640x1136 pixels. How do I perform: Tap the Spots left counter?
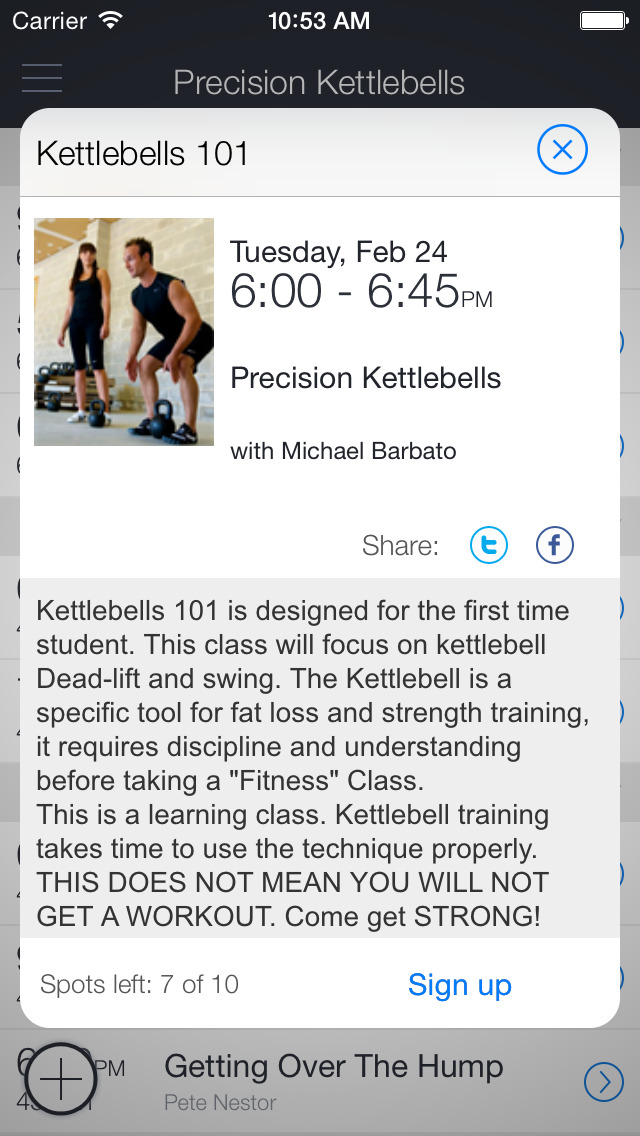(x=140, y=985)
